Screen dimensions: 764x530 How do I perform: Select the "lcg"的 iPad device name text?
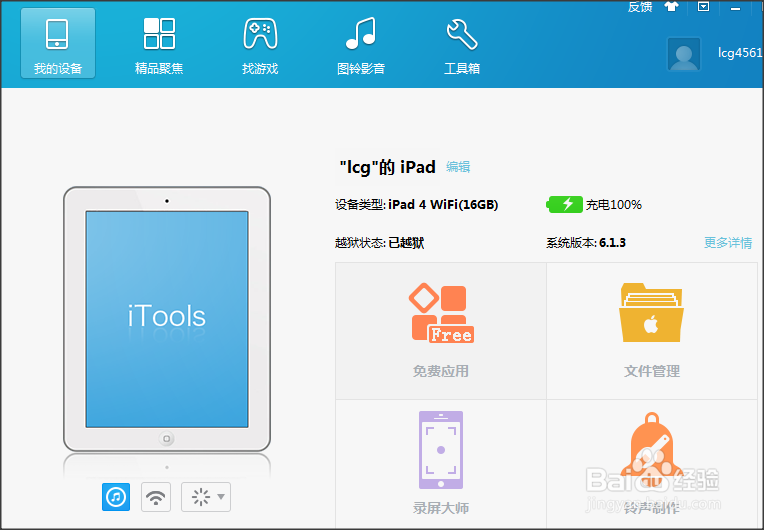coord(387,167)
